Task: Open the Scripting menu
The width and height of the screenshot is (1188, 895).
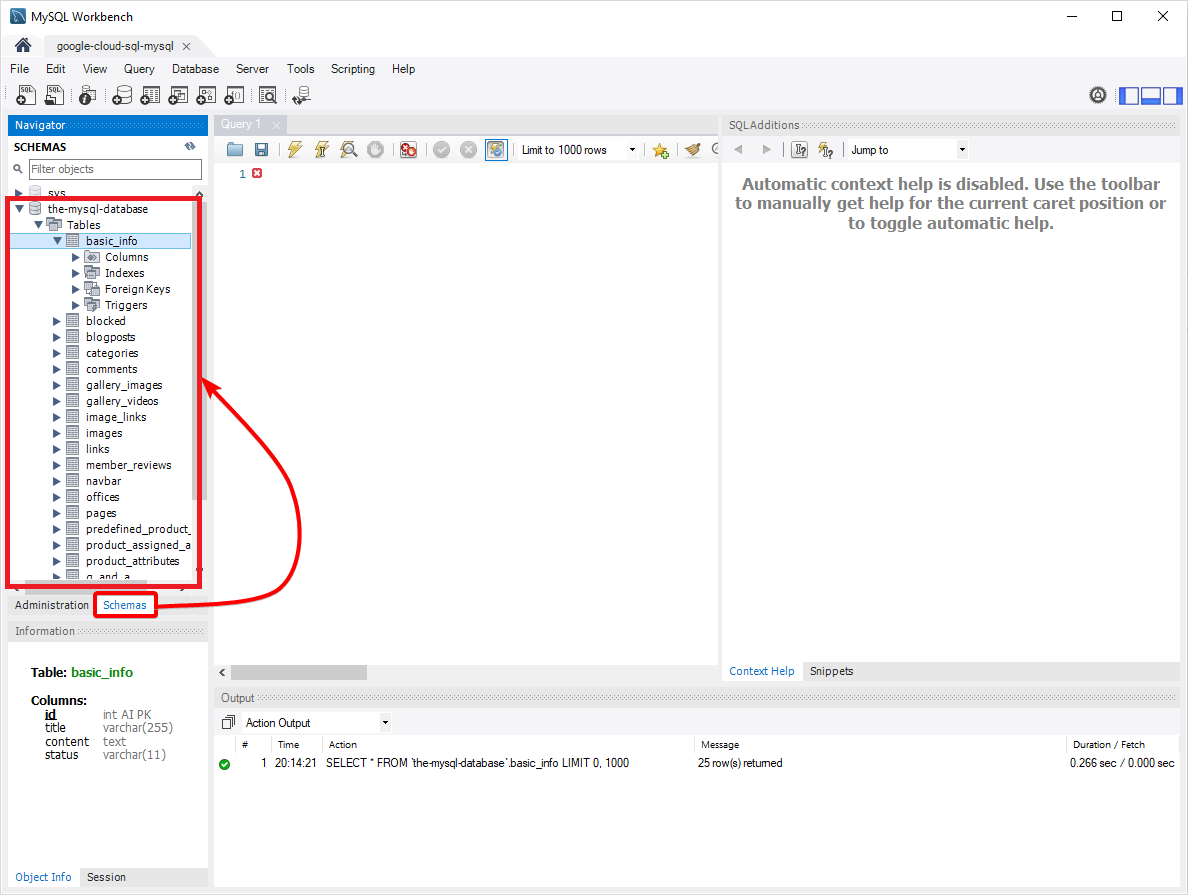Action: click(x=353, y=69)
